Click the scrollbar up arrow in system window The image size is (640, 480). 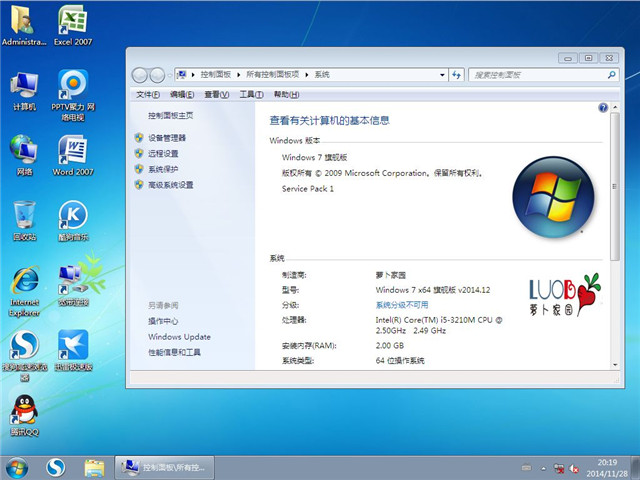click(615, 107)
